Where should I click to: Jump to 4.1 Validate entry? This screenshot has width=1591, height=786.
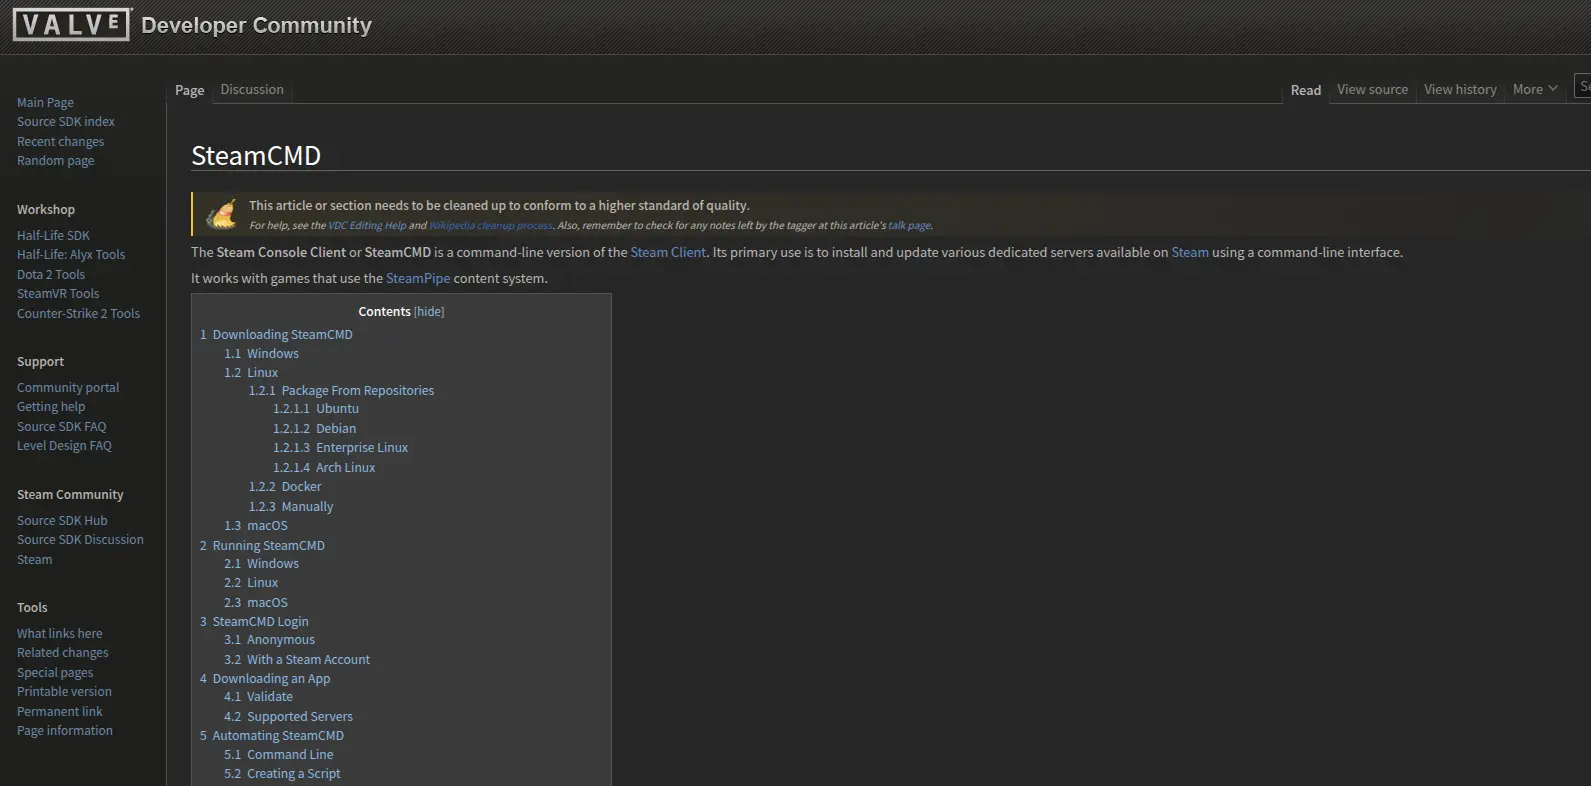(x=258, y=696)
